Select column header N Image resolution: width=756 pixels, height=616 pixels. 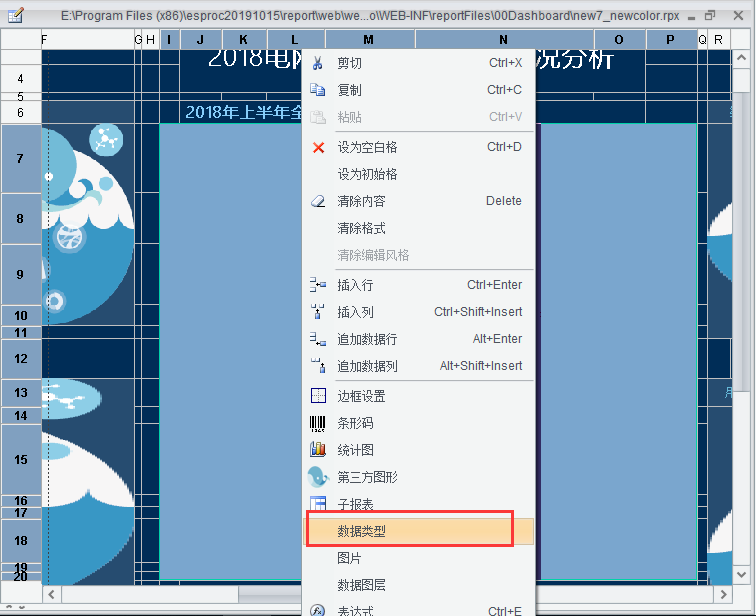[504, 40]
